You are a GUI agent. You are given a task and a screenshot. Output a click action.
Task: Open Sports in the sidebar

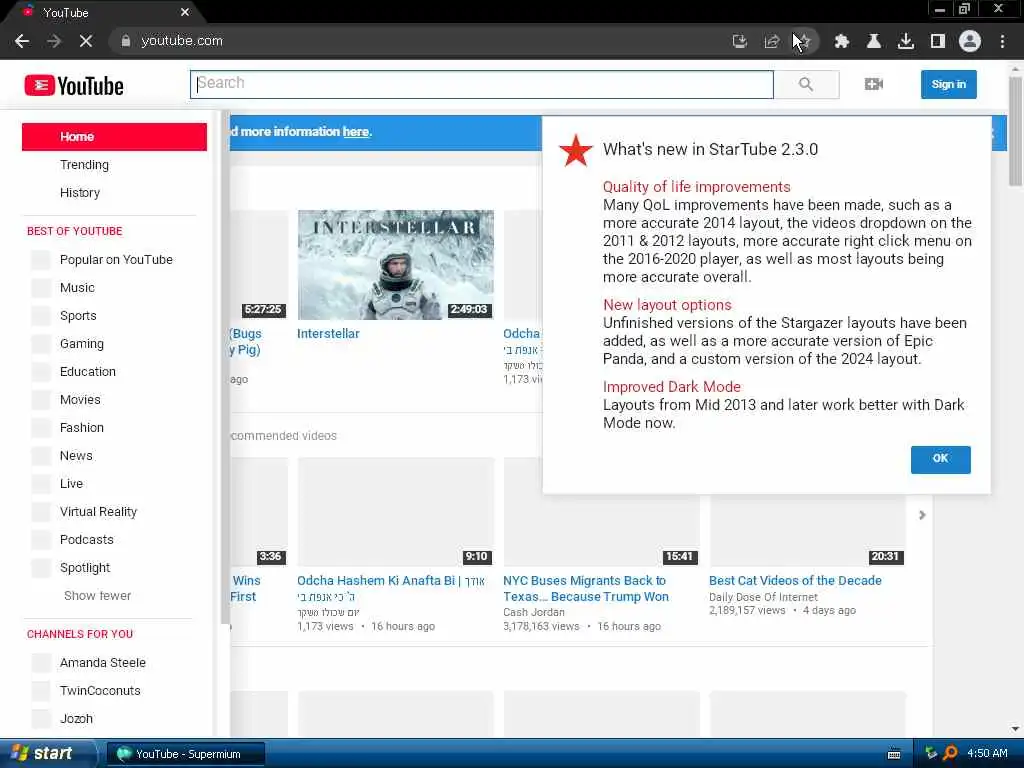pyautogui.click(x=78, y=315)
